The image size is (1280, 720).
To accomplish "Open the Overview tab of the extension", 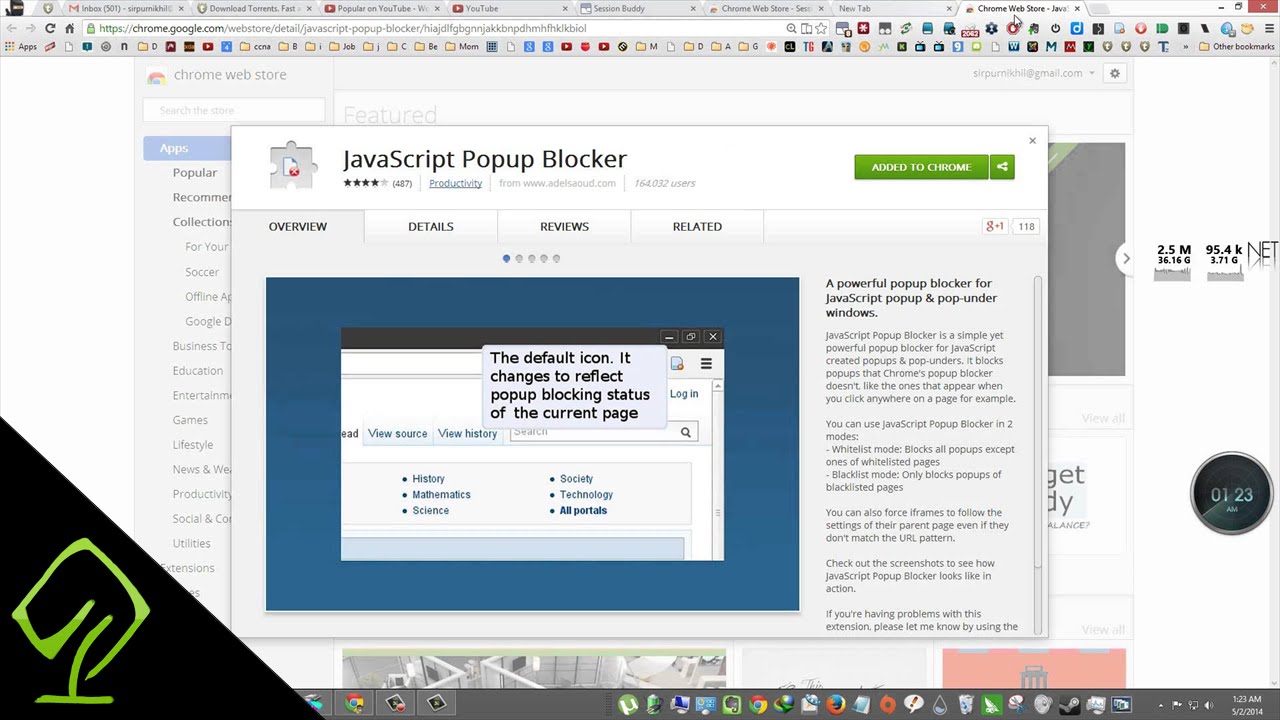I will (298, 226).
